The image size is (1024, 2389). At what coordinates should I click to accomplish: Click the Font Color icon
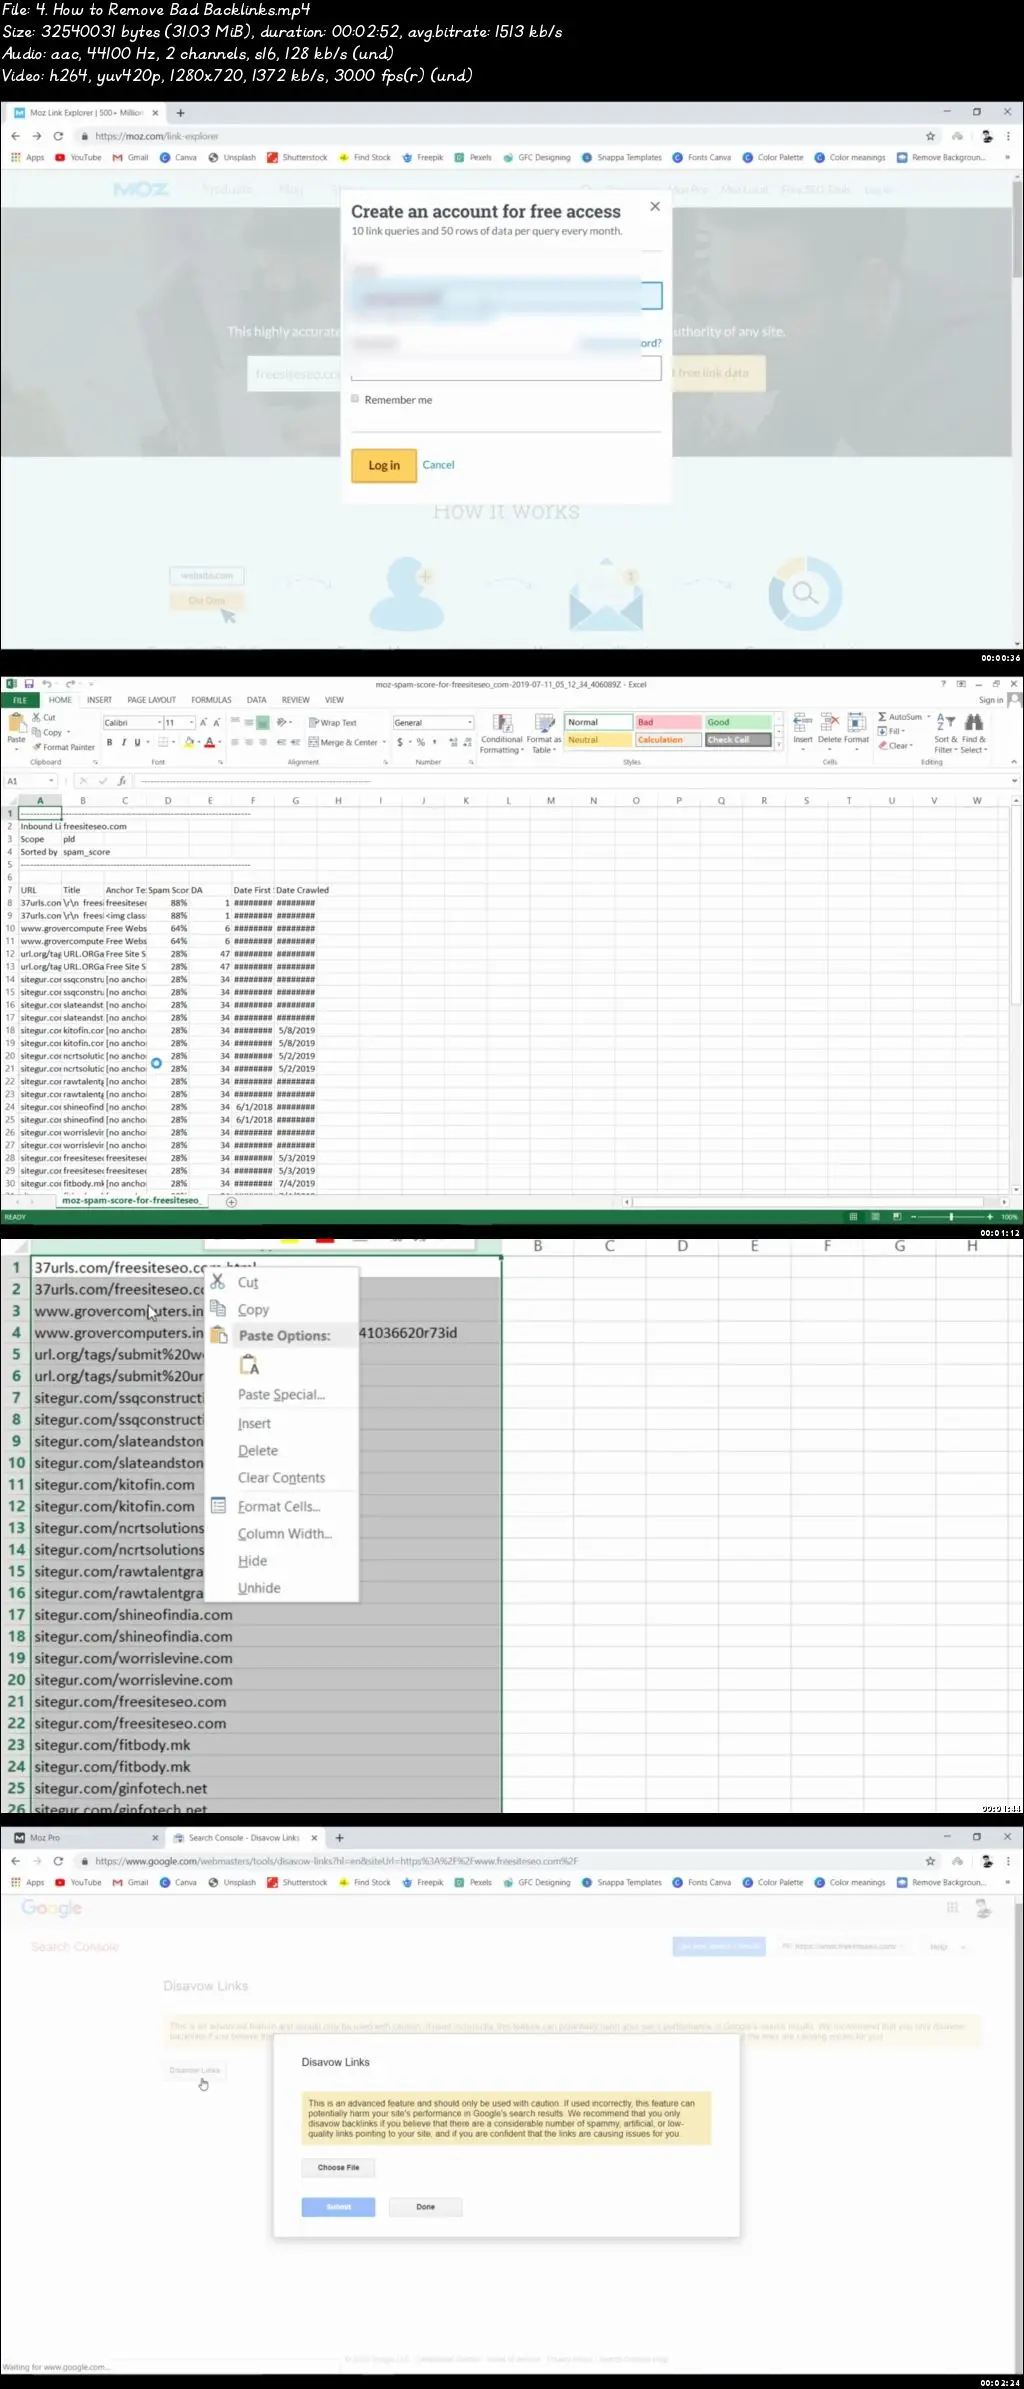(x=209, y=742)
